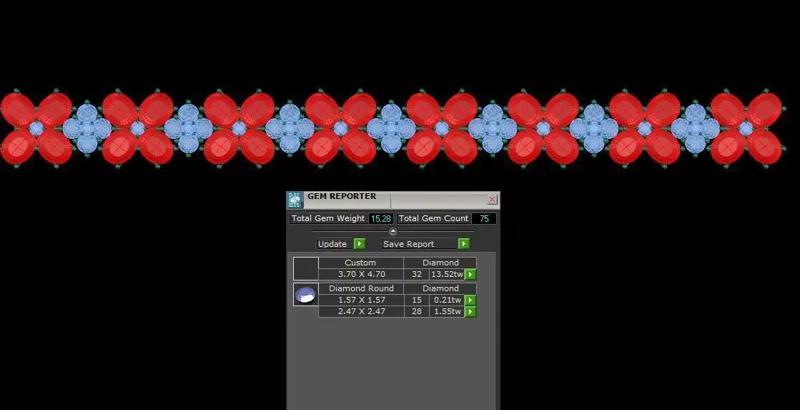Select the 3.70 X 4.70 size cell
The width and height of the screenshot is (800, 410).
click(361, 274)
